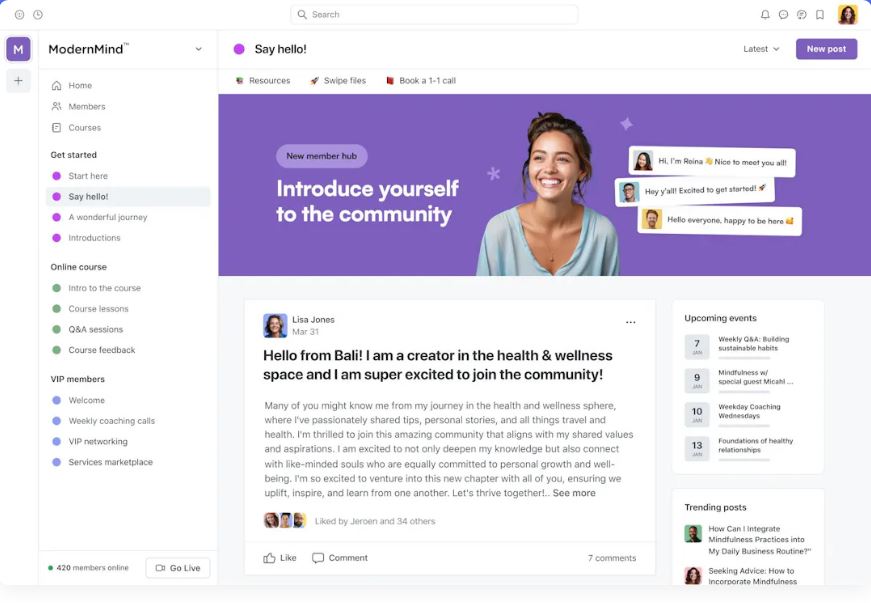The width and height of the screenshot is (871, 603).
Task: Open messages via the chat bubble icon
Action: 782,14
